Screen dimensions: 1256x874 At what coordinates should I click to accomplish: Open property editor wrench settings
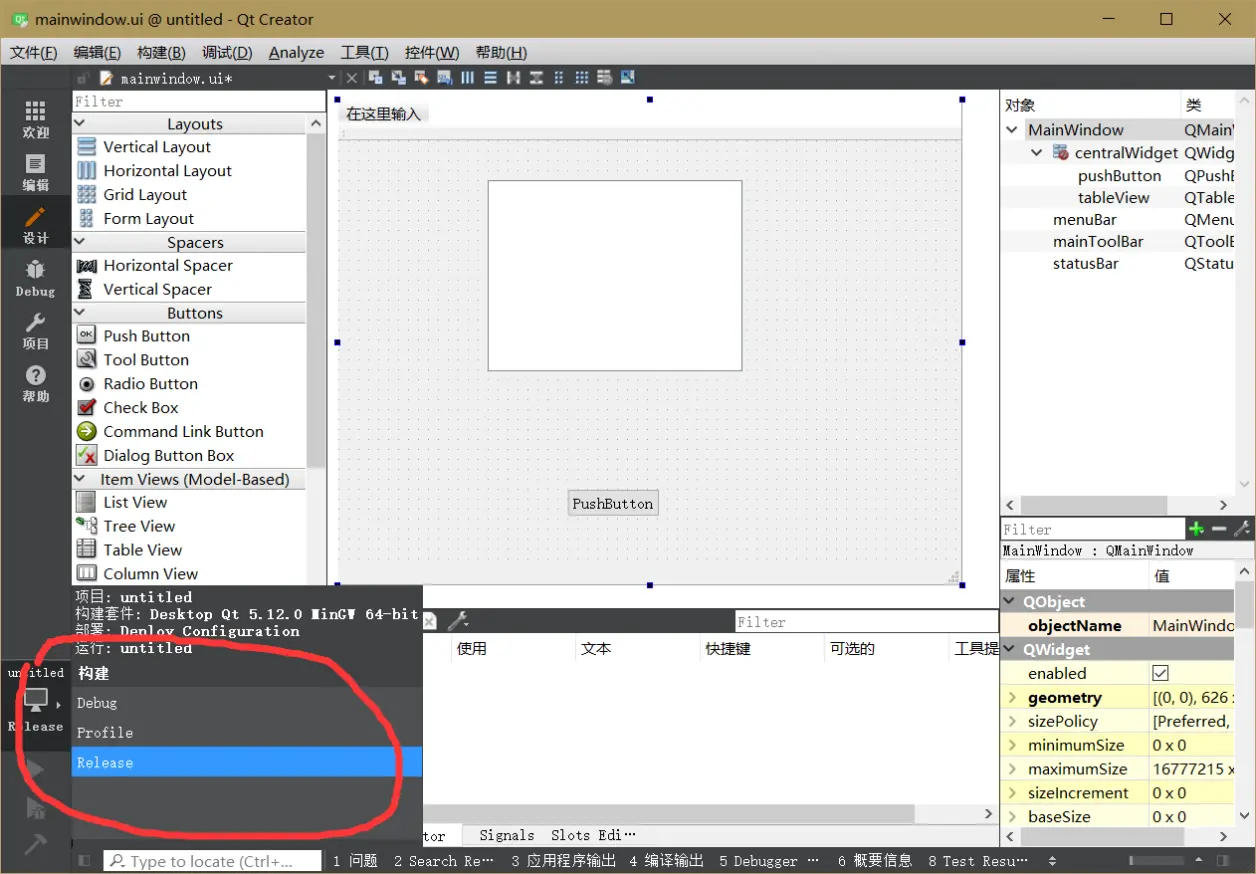[1241, 529]
